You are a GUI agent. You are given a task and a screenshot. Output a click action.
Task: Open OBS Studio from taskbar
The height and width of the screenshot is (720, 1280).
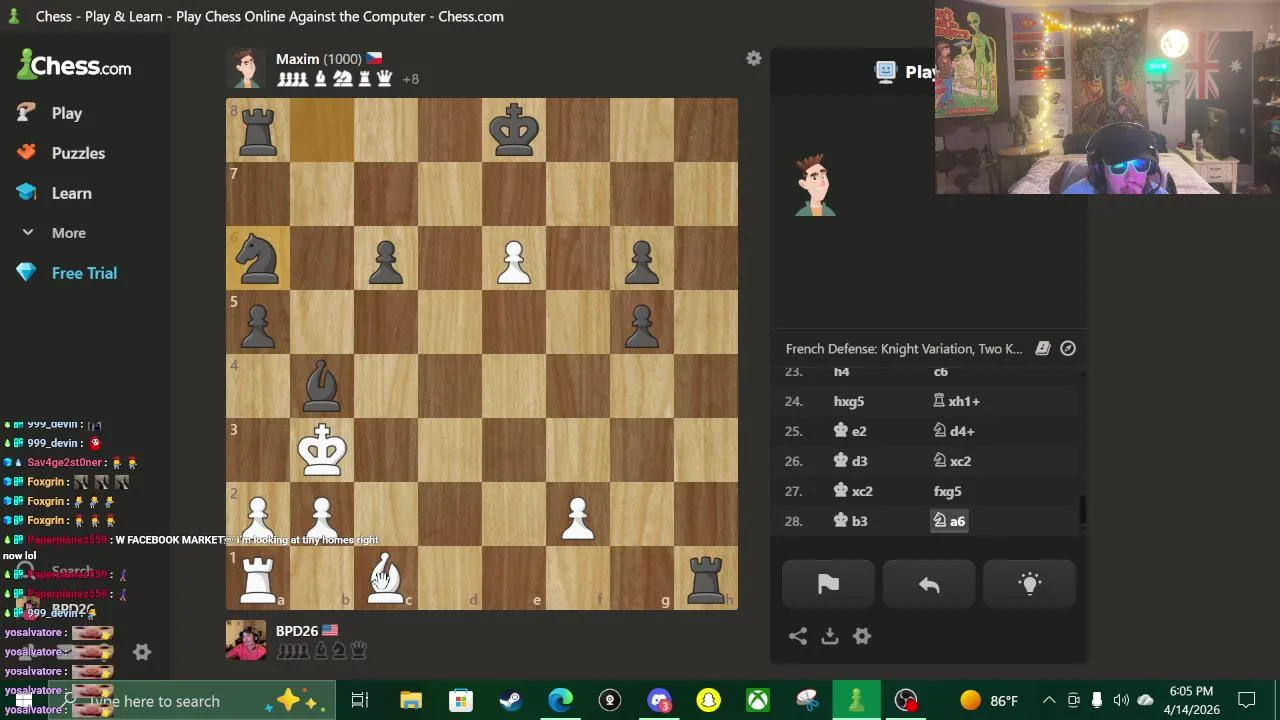(906, 700)
